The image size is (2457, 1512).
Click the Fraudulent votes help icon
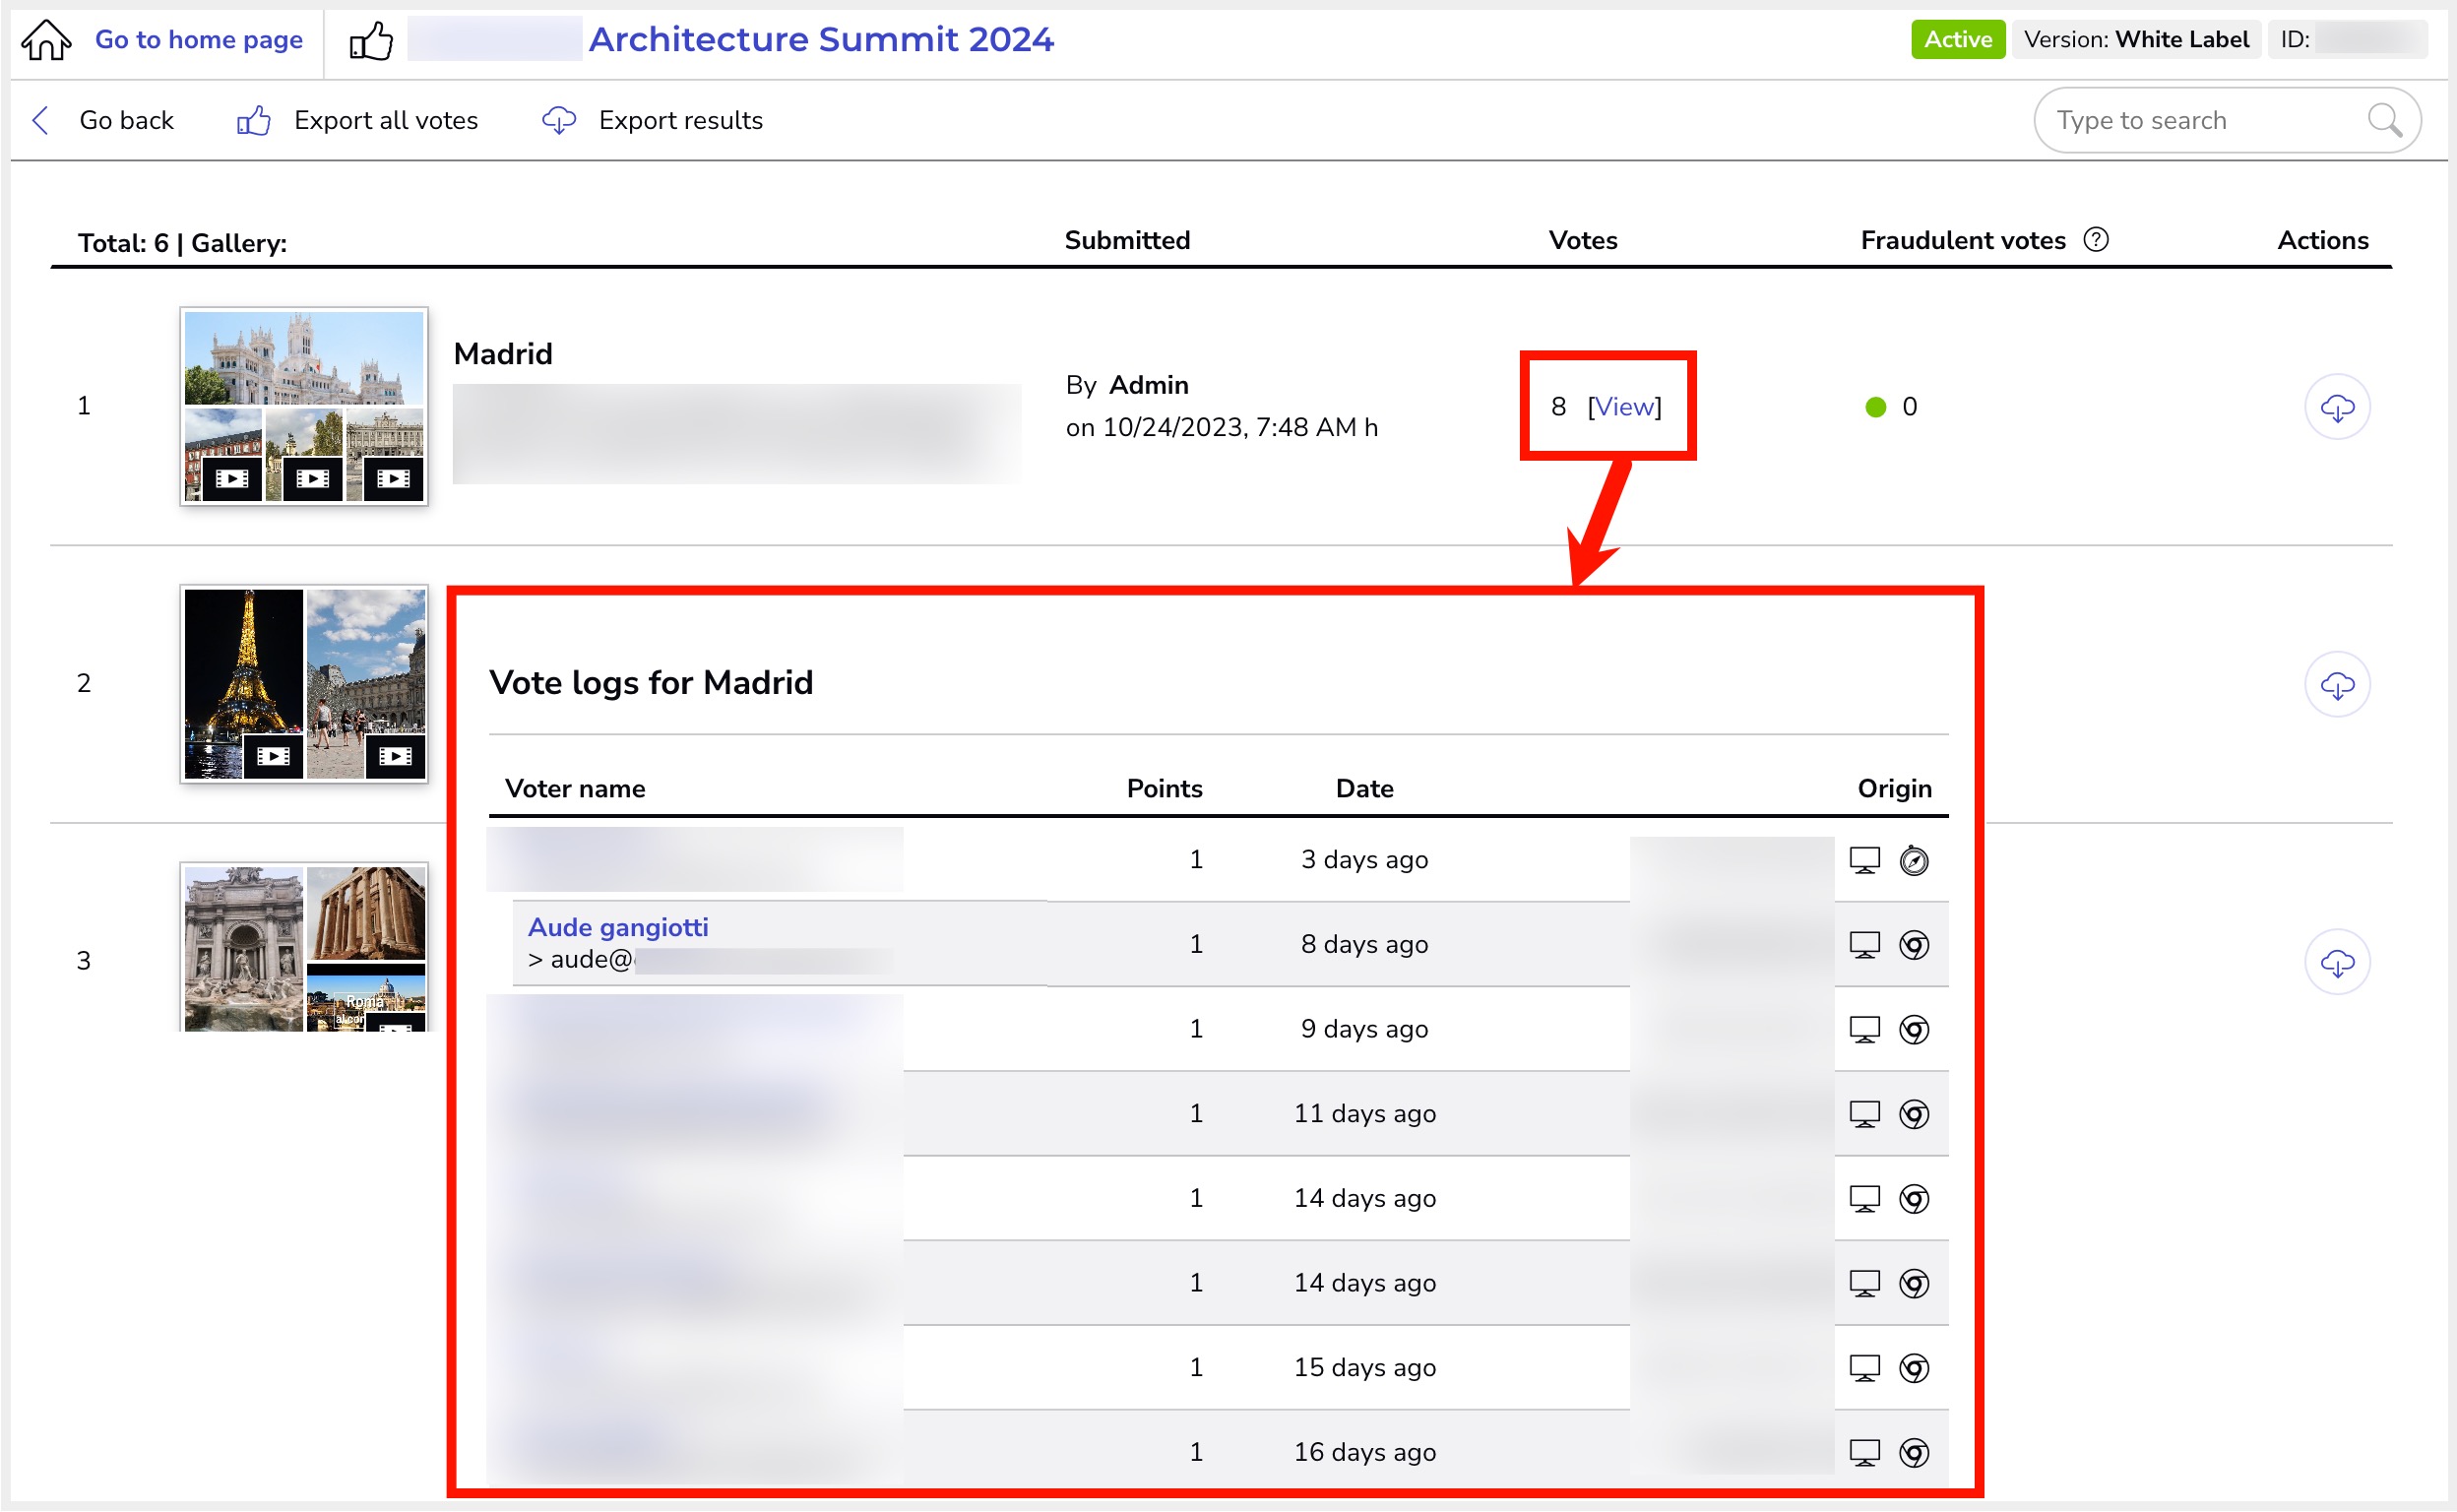tap(2096, 240)
